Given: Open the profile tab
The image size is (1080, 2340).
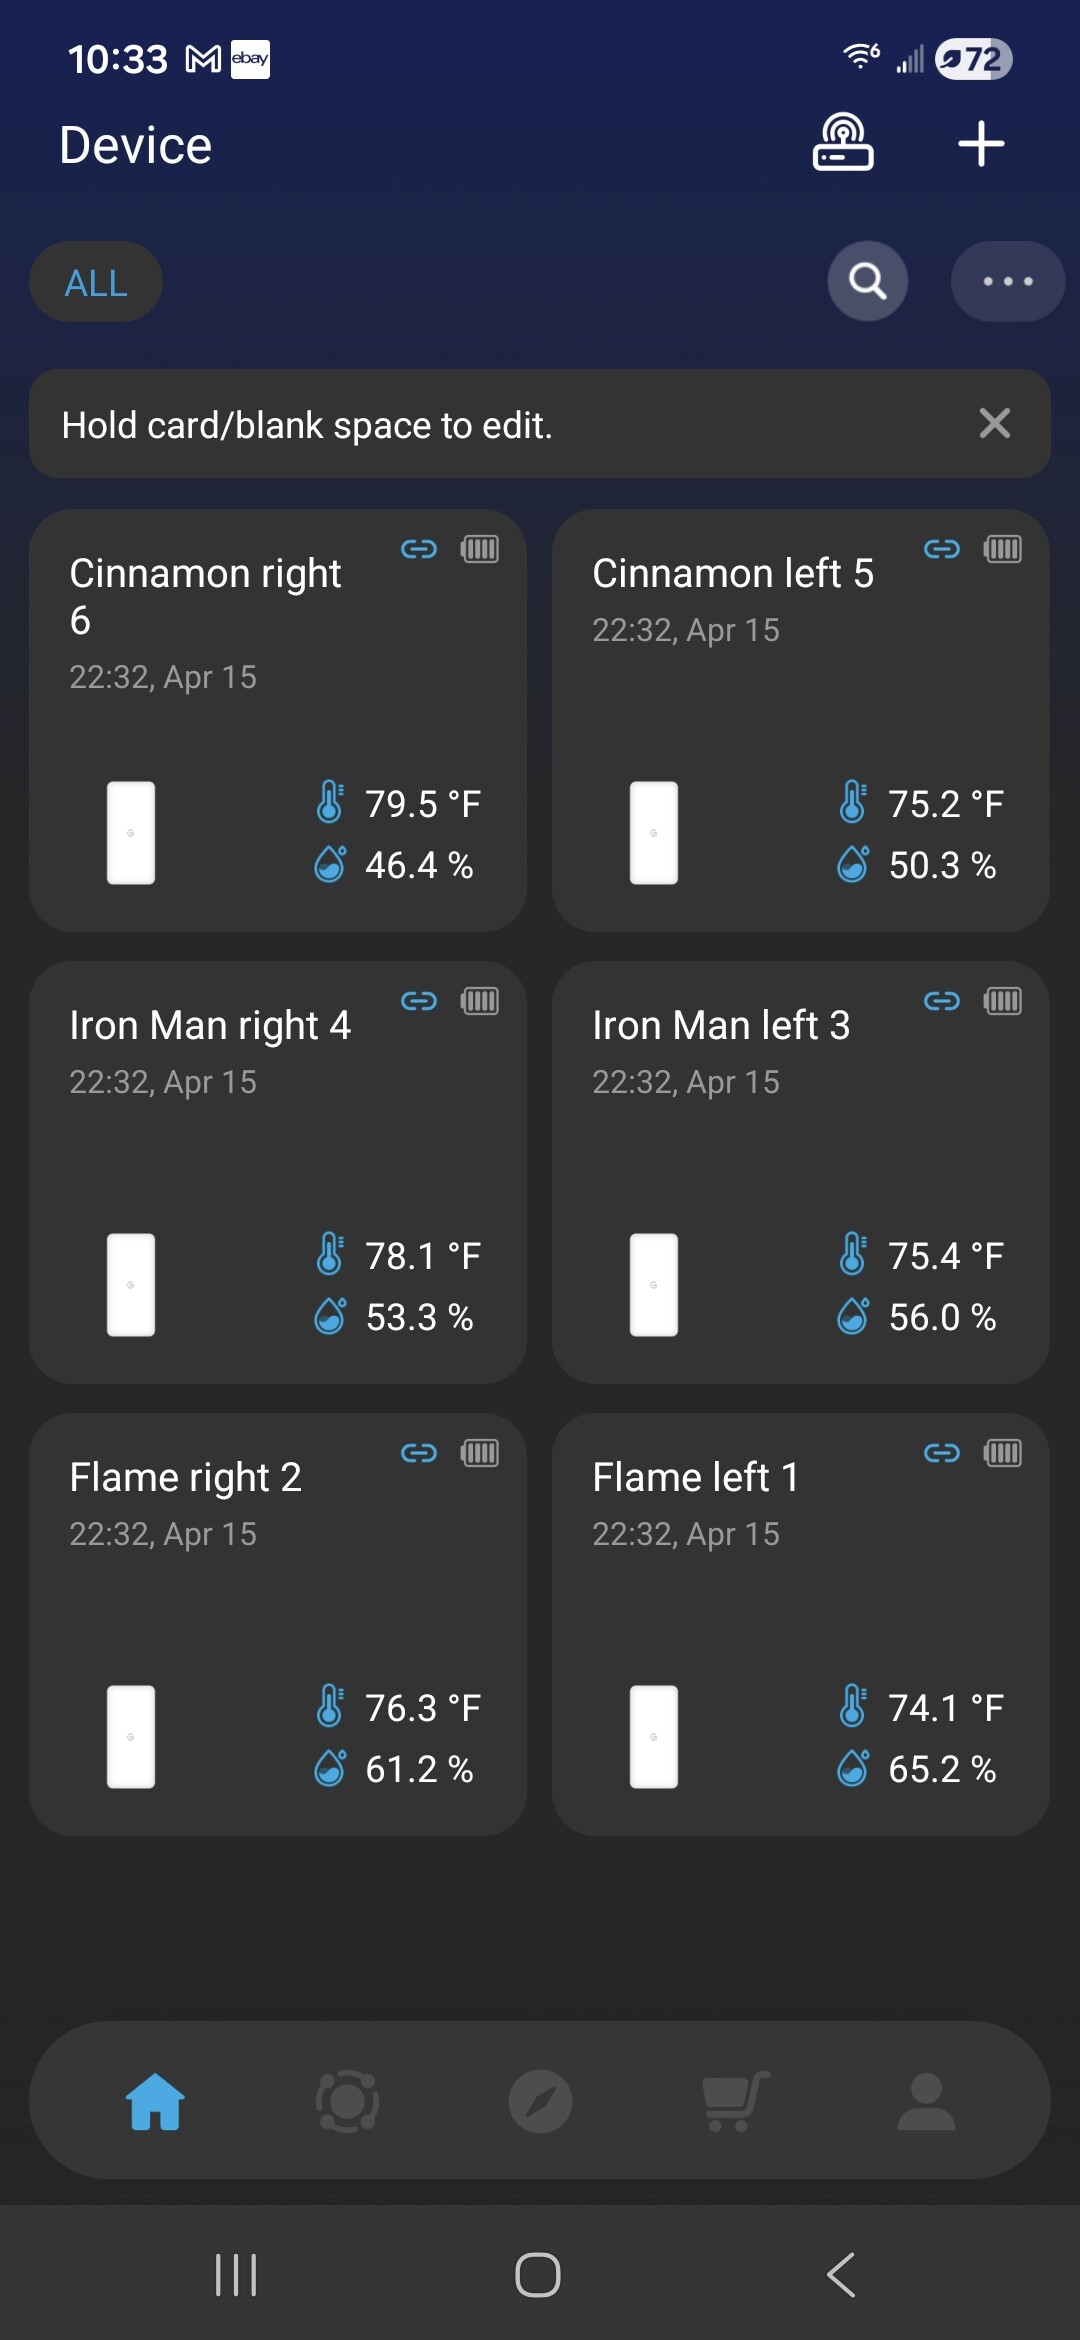Looking at the screenshot, I should pyautogui.click(x=926, y=2101).
